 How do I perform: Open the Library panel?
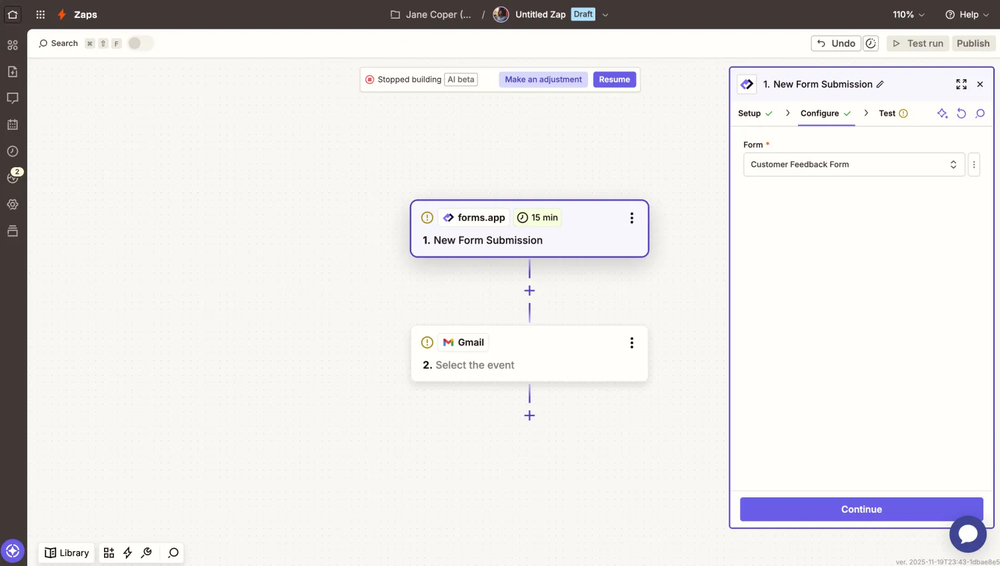coord(67,553)
